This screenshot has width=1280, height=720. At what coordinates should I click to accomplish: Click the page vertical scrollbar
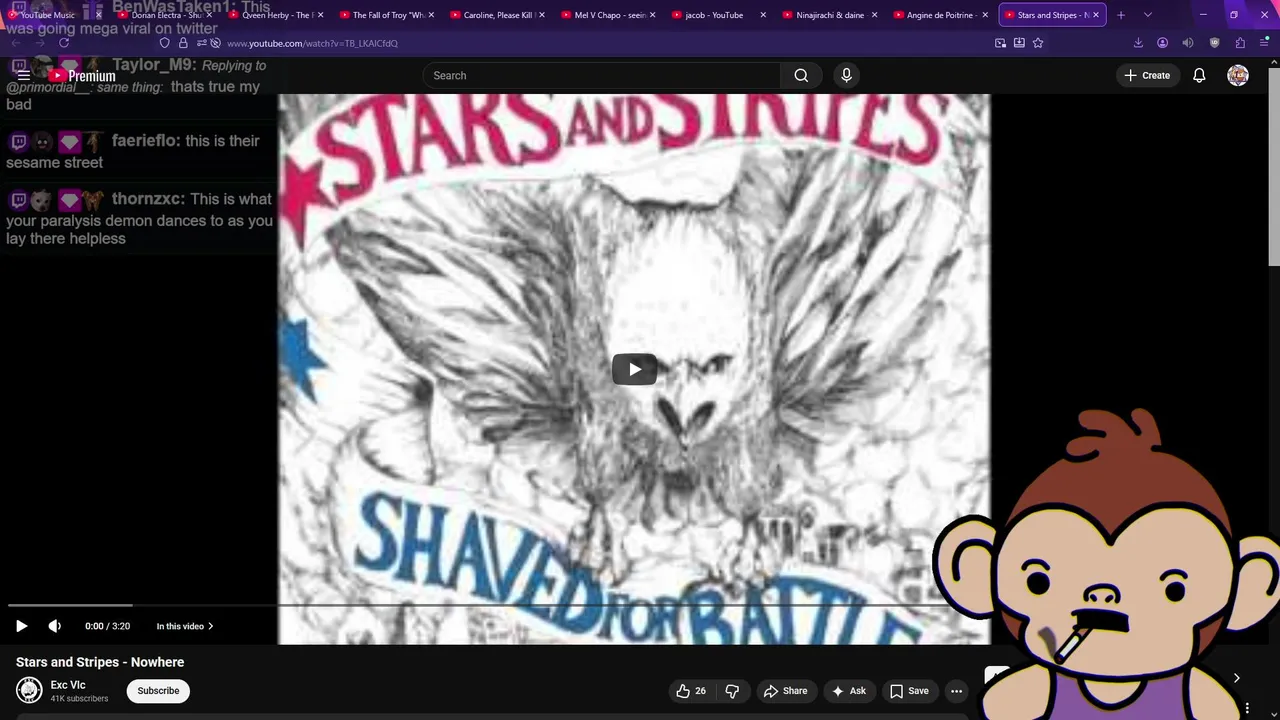coord(1274,165)
